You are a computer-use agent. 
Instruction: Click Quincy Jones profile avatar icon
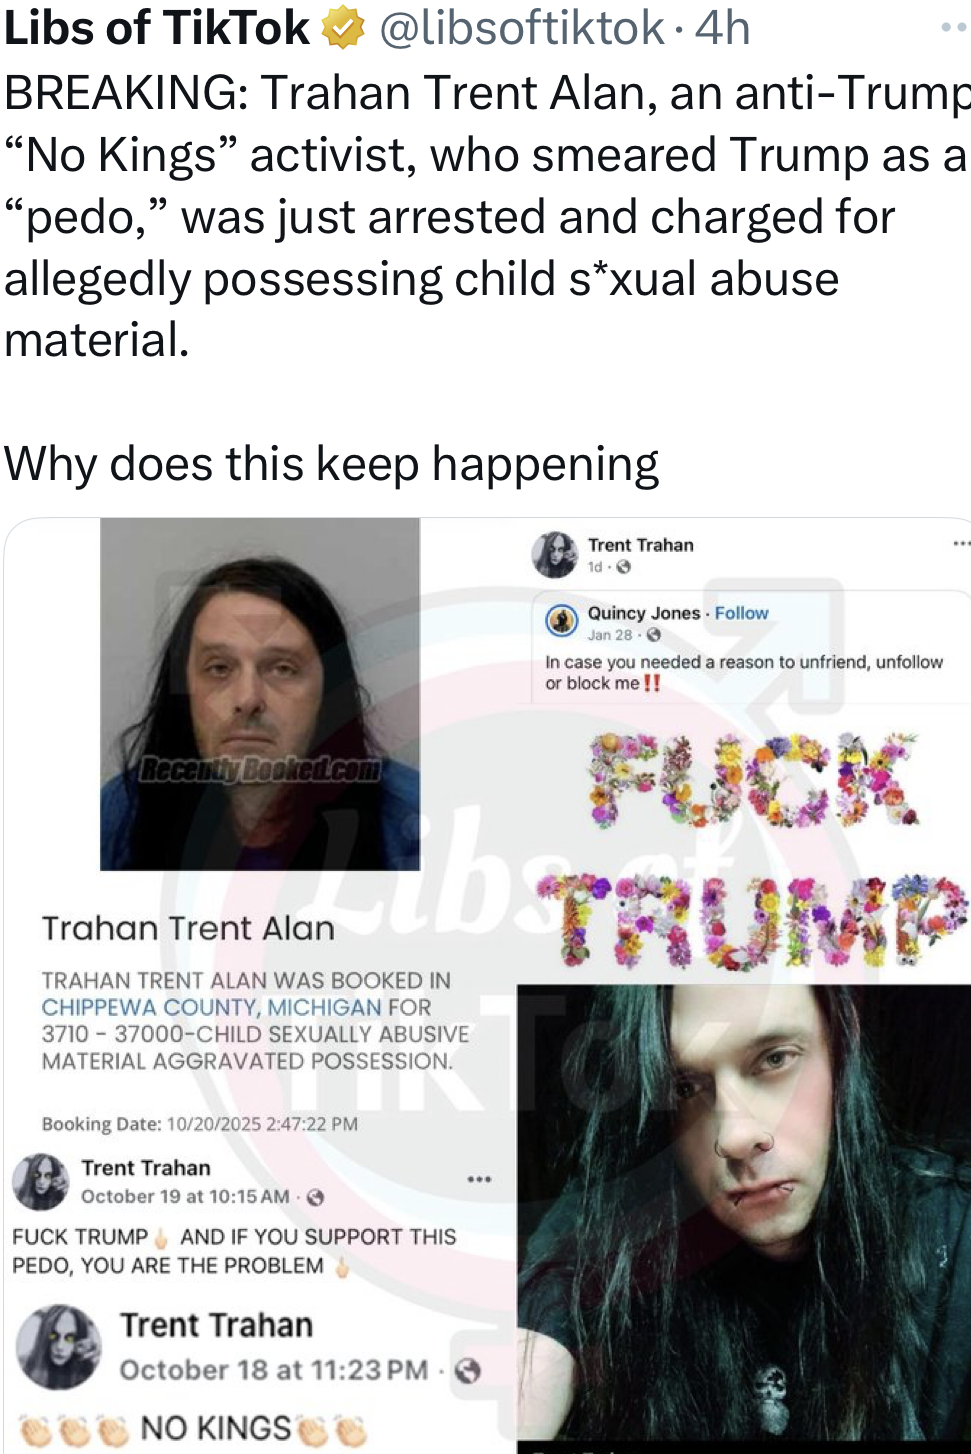click(x=562, y=621)
